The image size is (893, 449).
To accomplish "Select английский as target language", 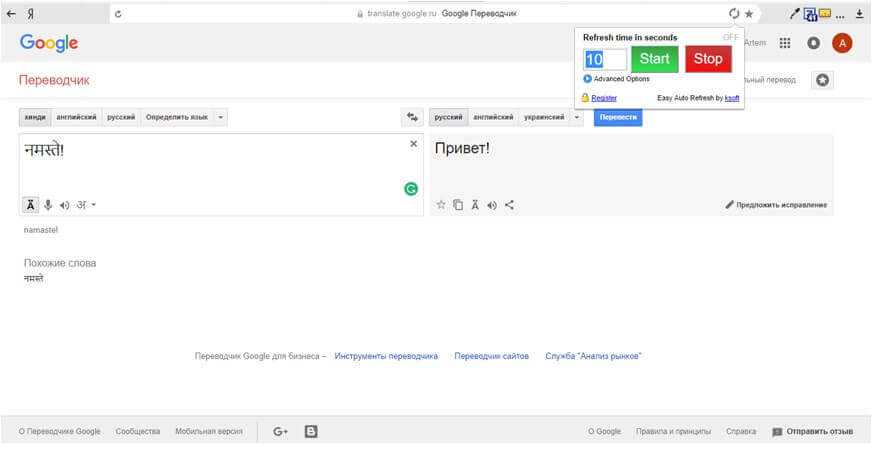I will tap(493, 117).
